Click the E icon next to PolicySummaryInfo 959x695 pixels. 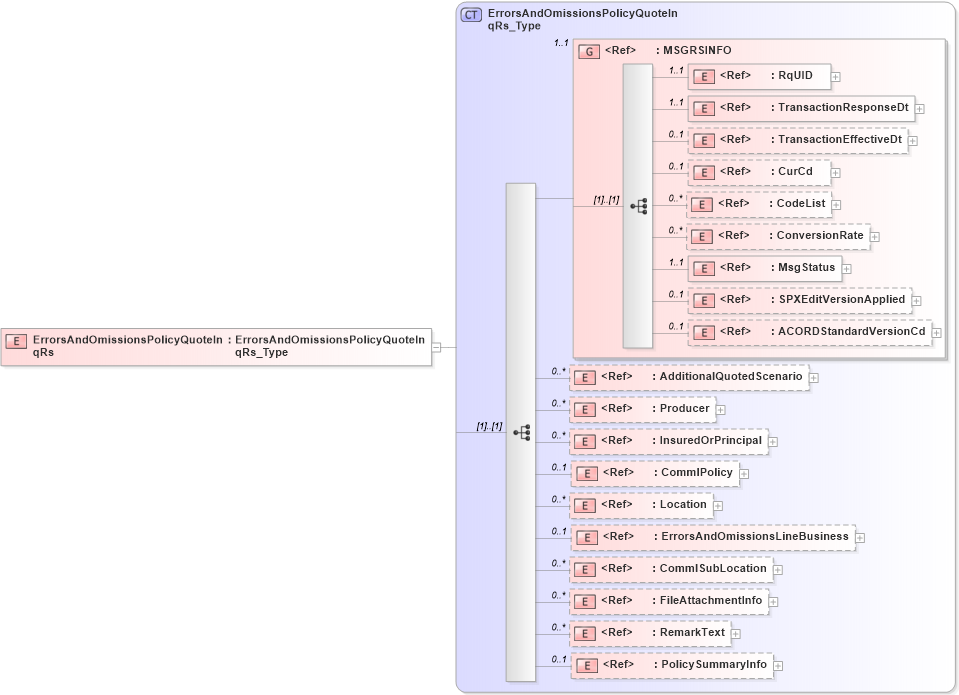coord(585,664)
